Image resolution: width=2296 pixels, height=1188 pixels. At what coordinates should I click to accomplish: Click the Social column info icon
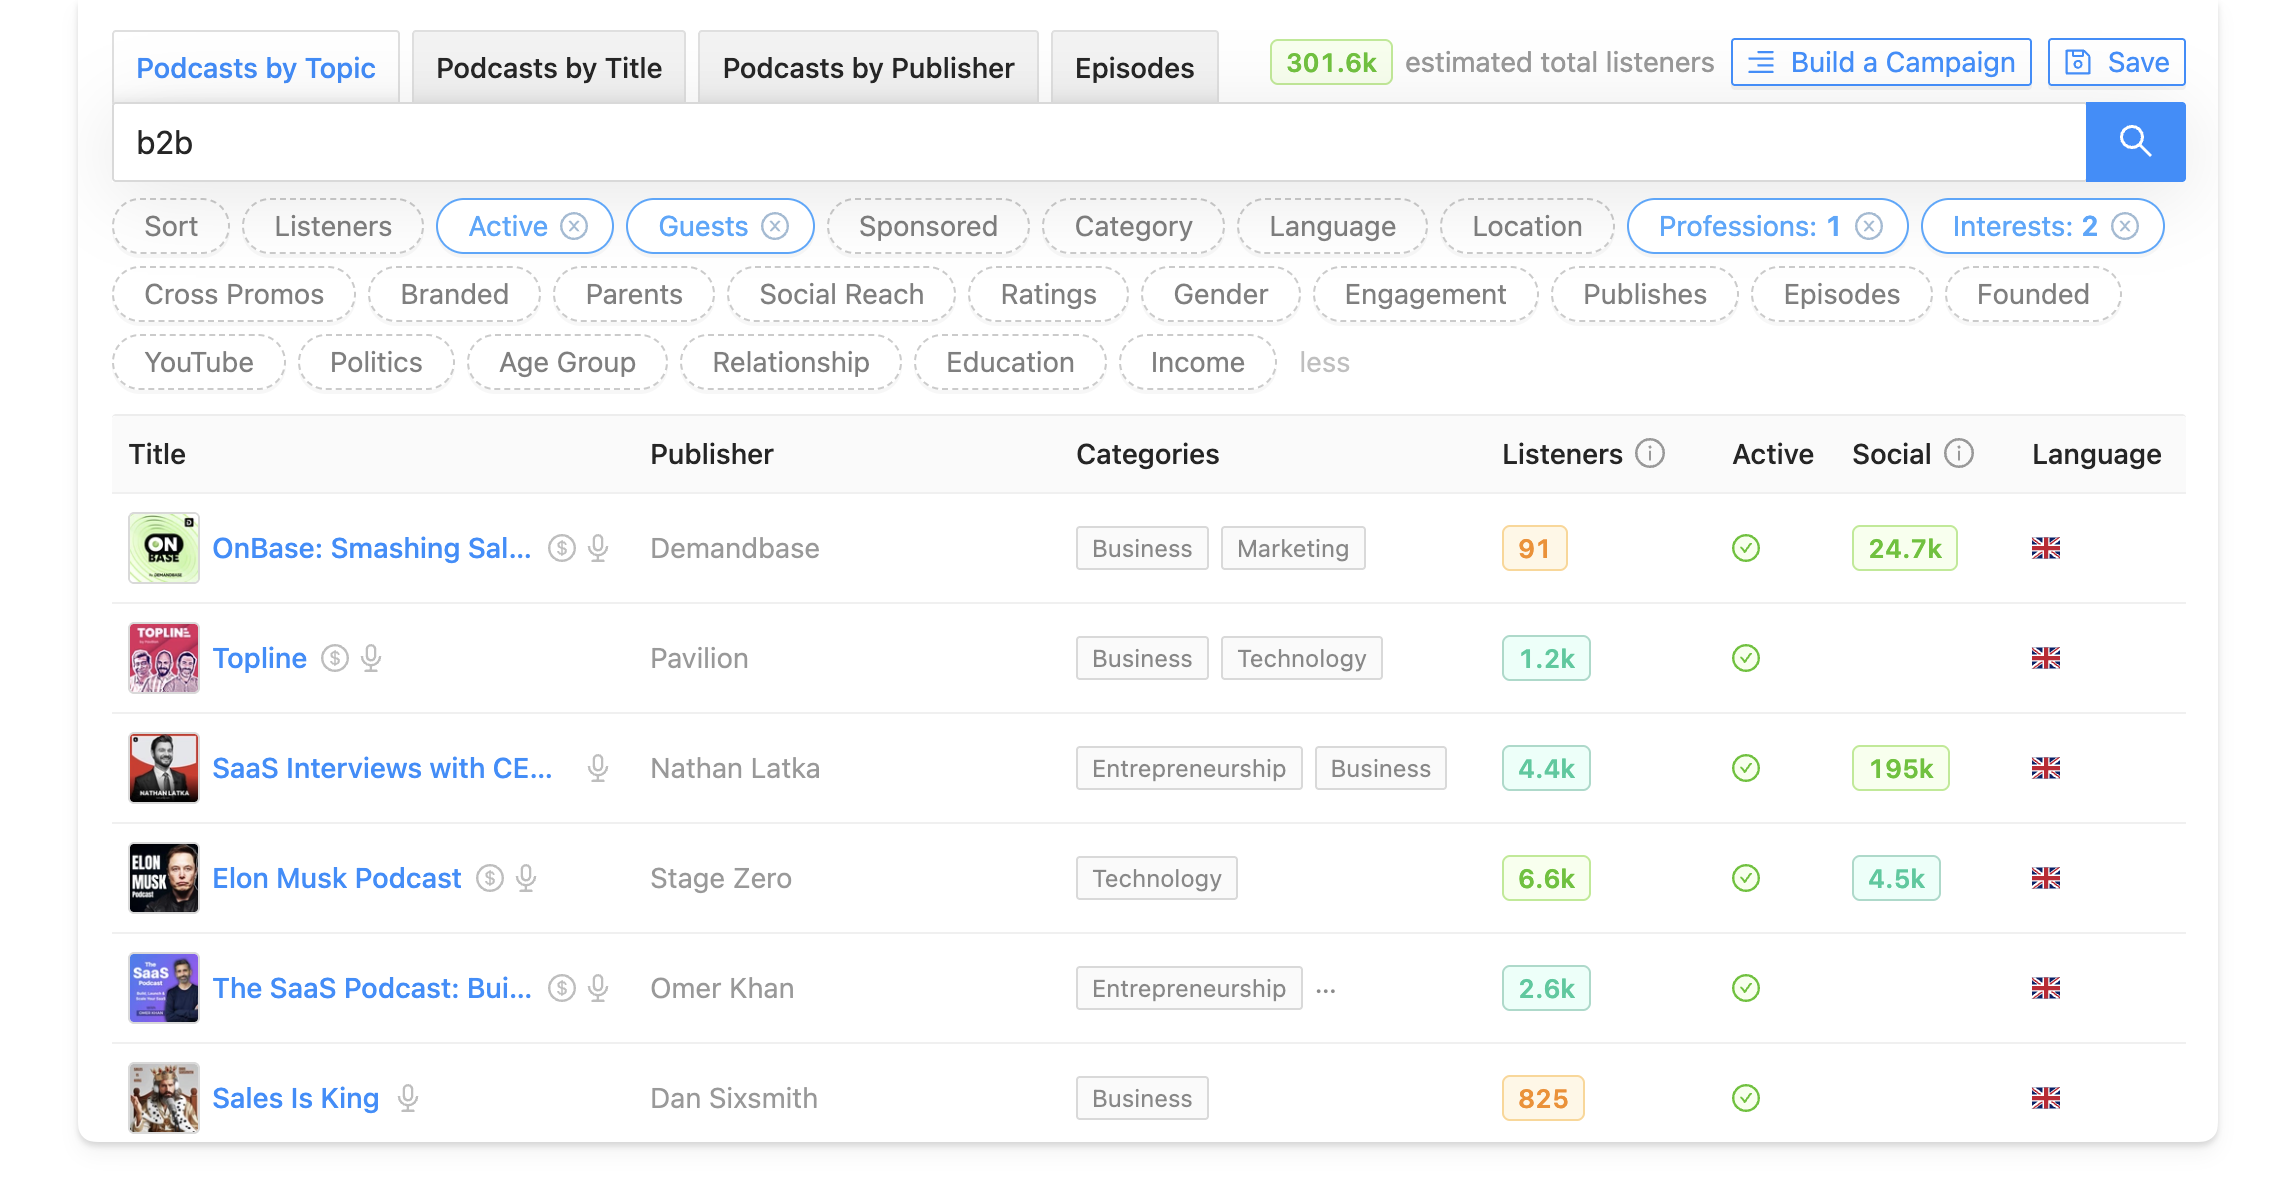(x=1959, y=453)
